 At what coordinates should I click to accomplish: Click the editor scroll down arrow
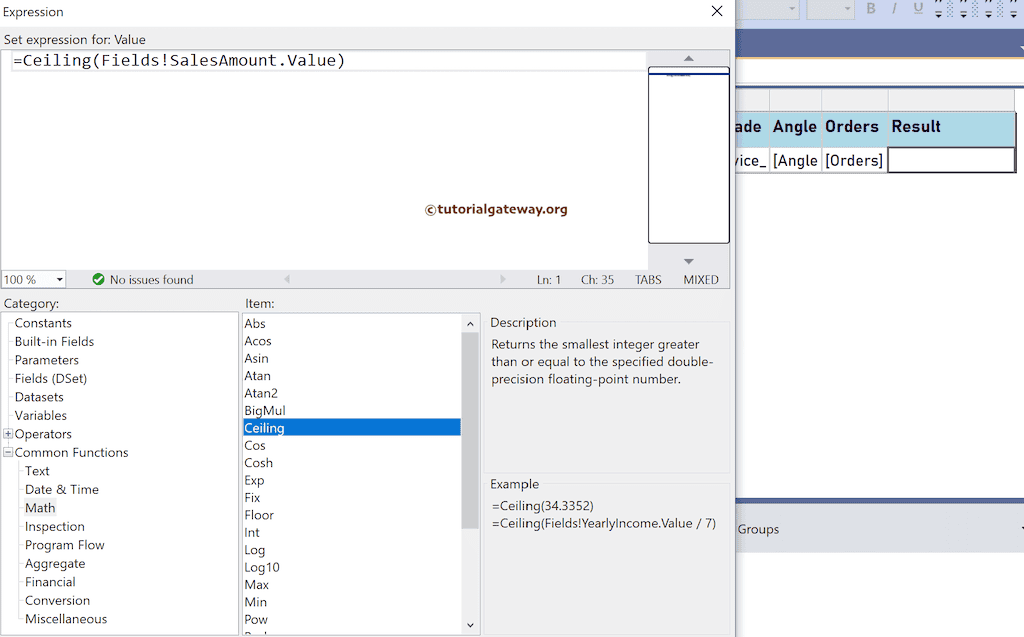pos(688,261)
